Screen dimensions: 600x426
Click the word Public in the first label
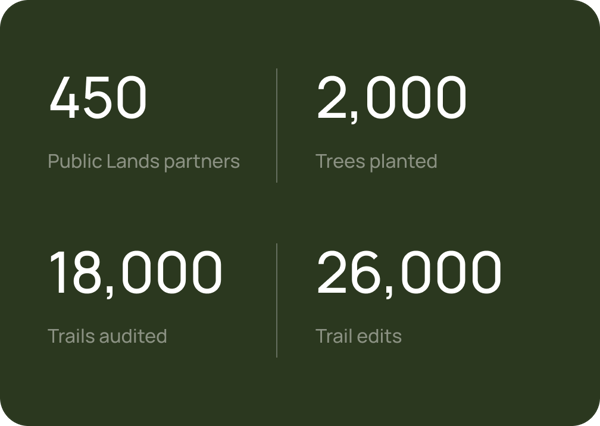pos(75,162)
